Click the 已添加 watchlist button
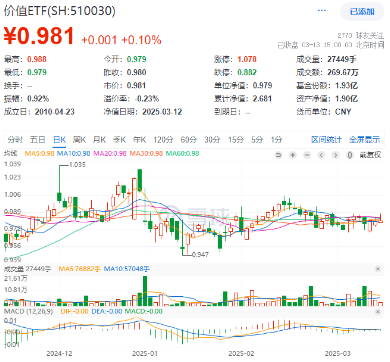This screenshot has height=362, width=390. pyautogui.click(x=362, y=12)
